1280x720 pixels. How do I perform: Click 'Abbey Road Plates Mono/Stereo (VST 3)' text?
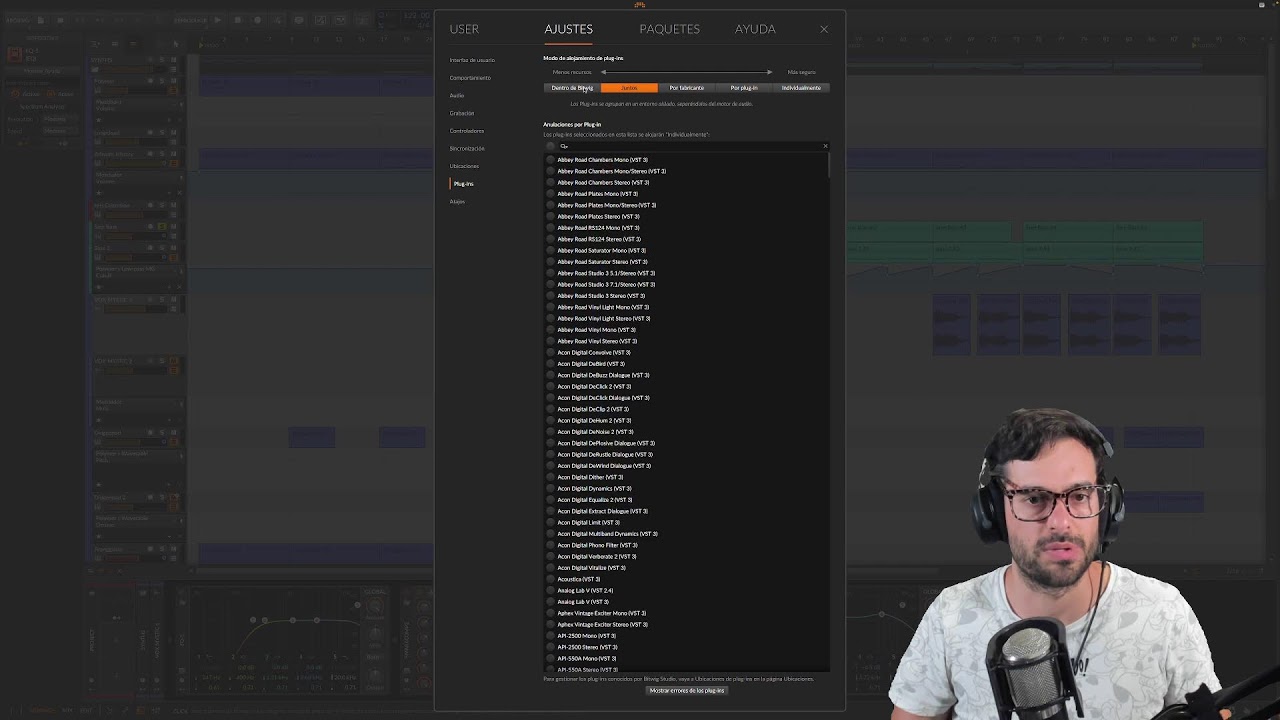click(606, 205)
